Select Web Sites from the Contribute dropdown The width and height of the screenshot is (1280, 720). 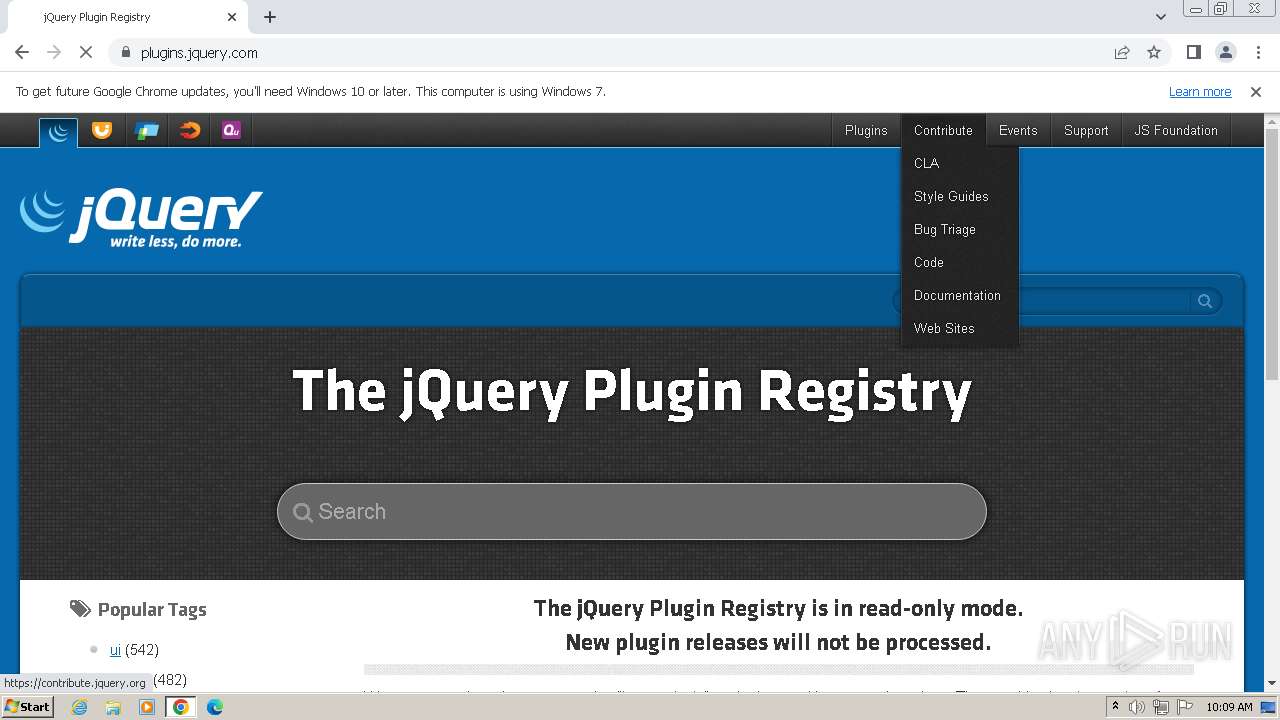960,328
